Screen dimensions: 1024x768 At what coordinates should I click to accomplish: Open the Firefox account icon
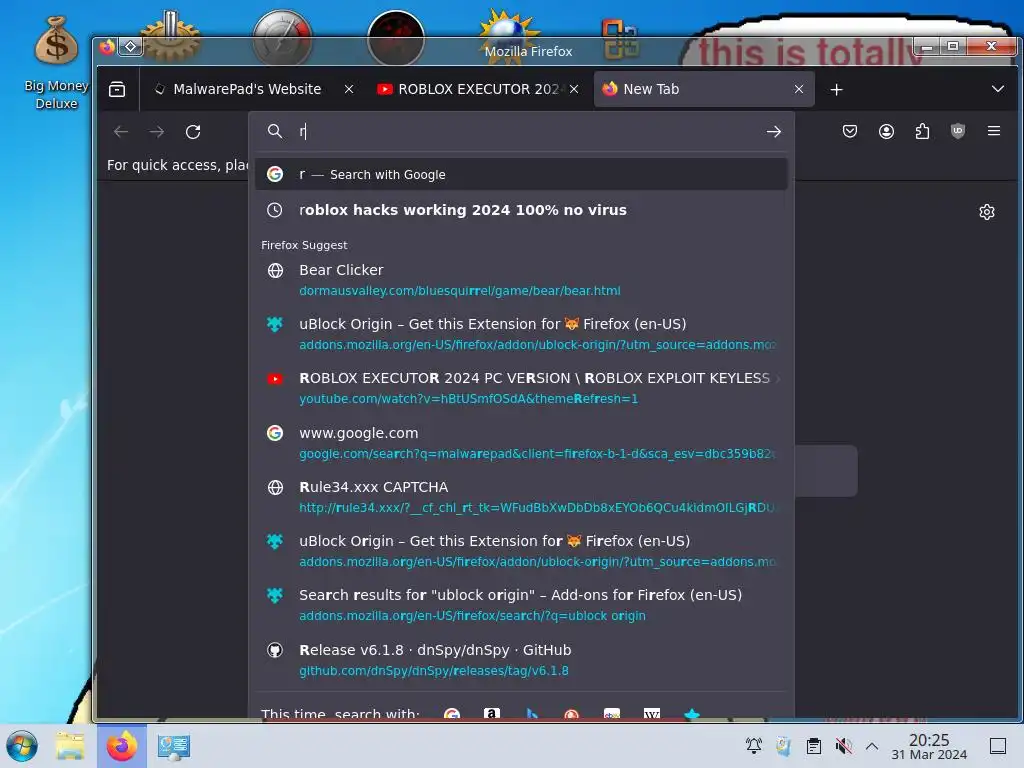point(886,131)
